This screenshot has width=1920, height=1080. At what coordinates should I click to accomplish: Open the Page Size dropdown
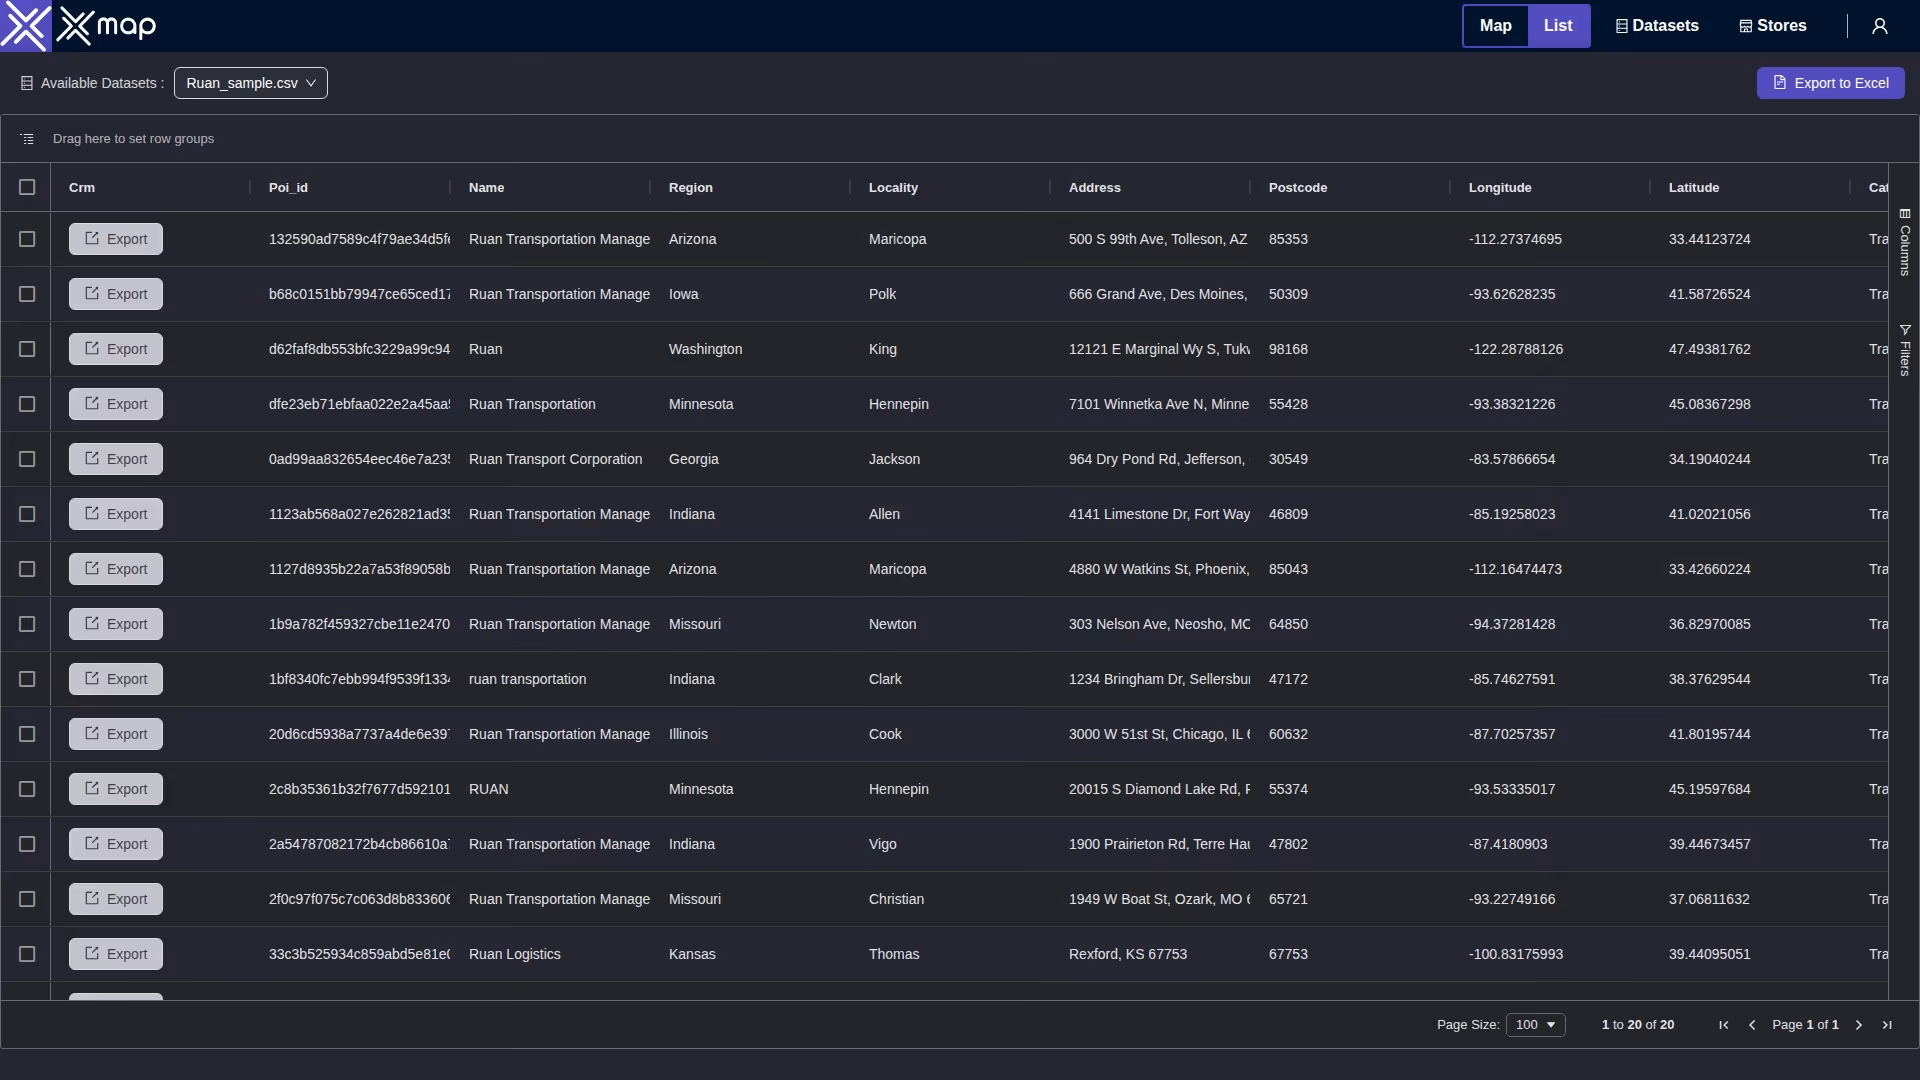(x=1535, y=1025)
